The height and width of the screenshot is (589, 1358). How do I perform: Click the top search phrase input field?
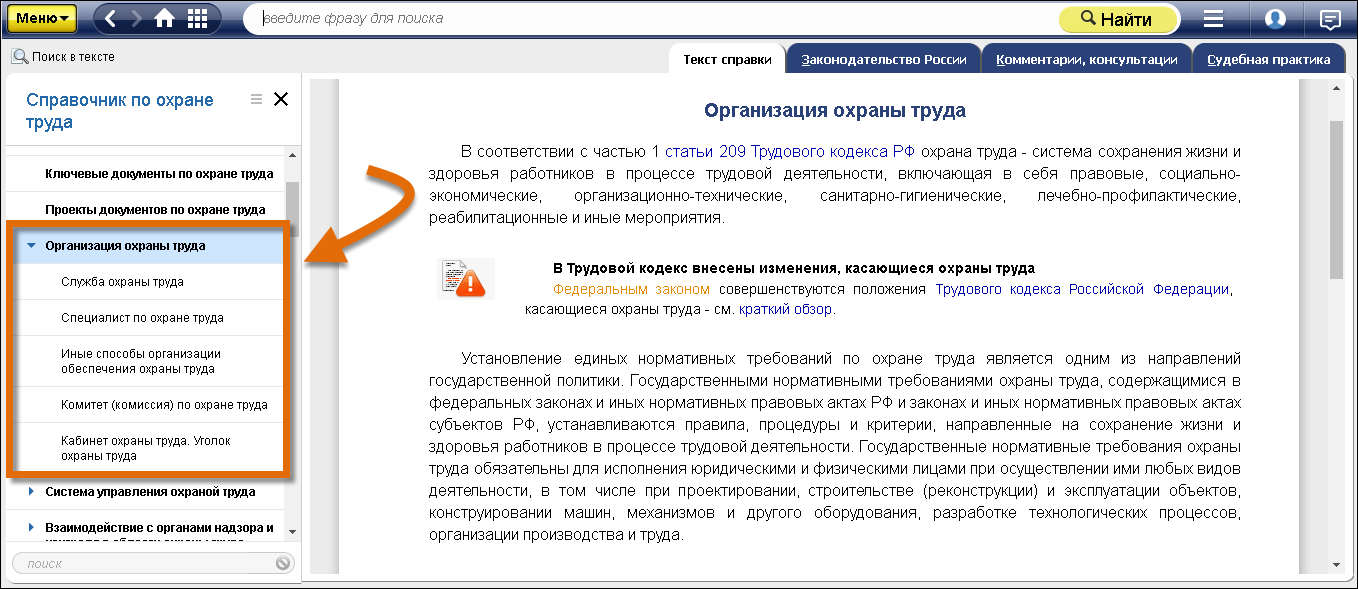pos(650,19)
